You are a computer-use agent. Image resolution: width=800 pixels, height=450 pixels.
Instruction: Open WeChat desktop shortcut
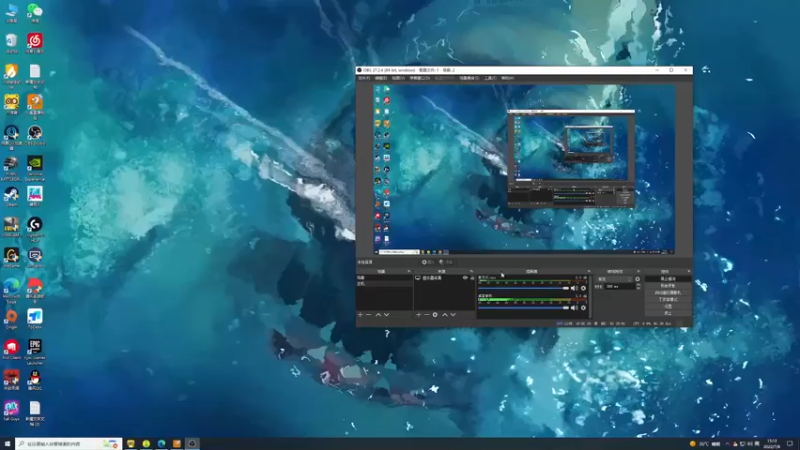[x=35, y=13]
